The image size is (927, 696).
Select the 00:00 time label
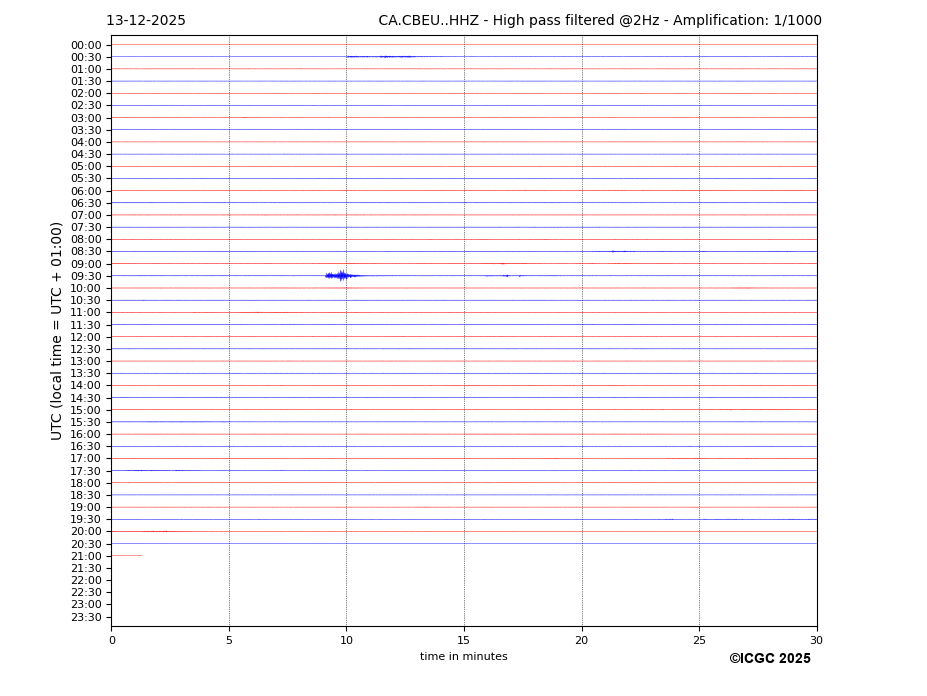click(x=86, y=45)
